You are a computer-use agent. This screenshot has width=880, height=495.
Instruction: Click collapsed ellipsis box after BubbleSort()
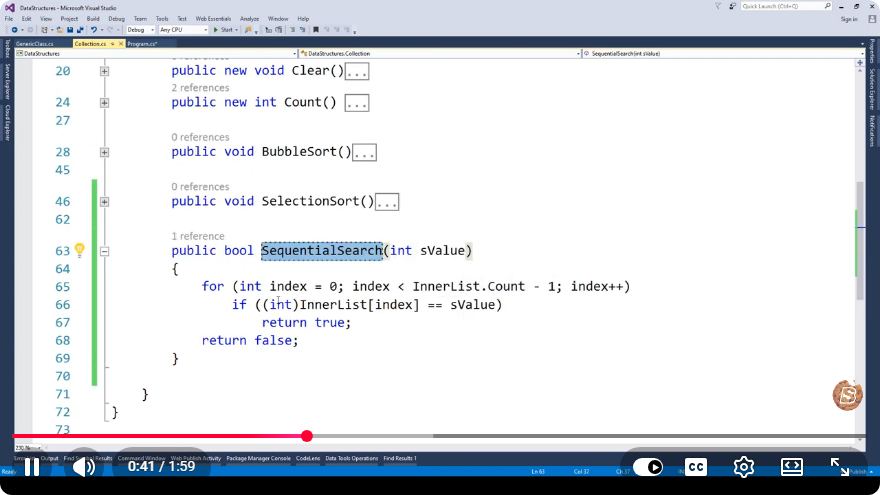[x=364, y=152]
